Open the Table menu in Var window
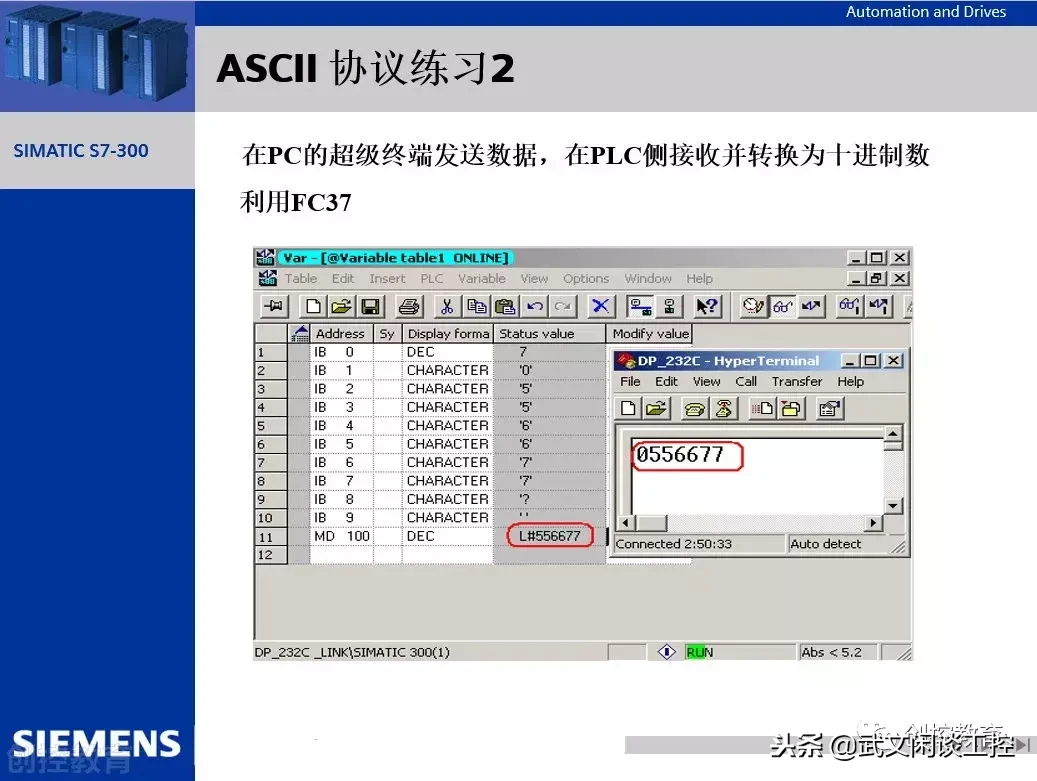The width and height of the screenshot is (1037, 781). [x=301, y=278]
